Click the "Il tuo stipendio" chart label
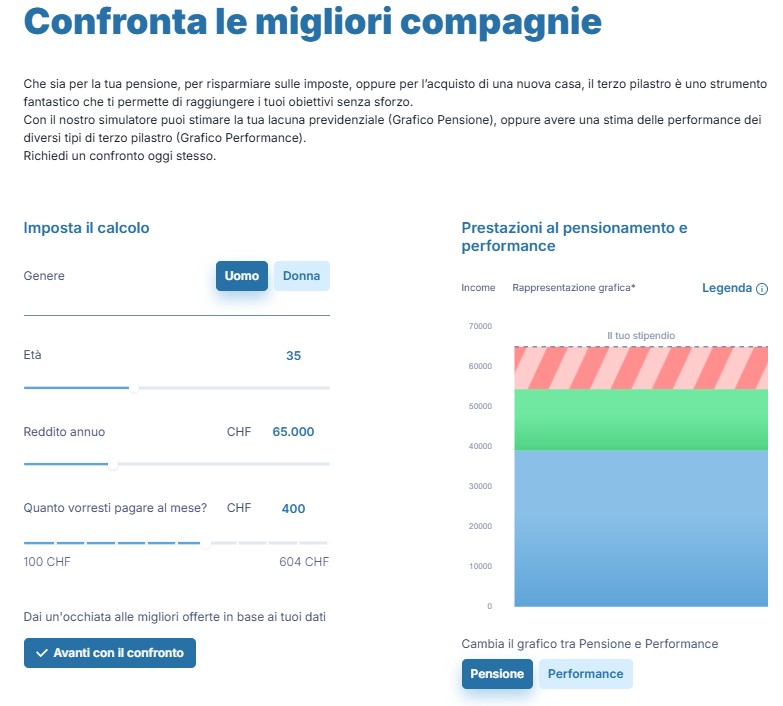 (641, 336)
